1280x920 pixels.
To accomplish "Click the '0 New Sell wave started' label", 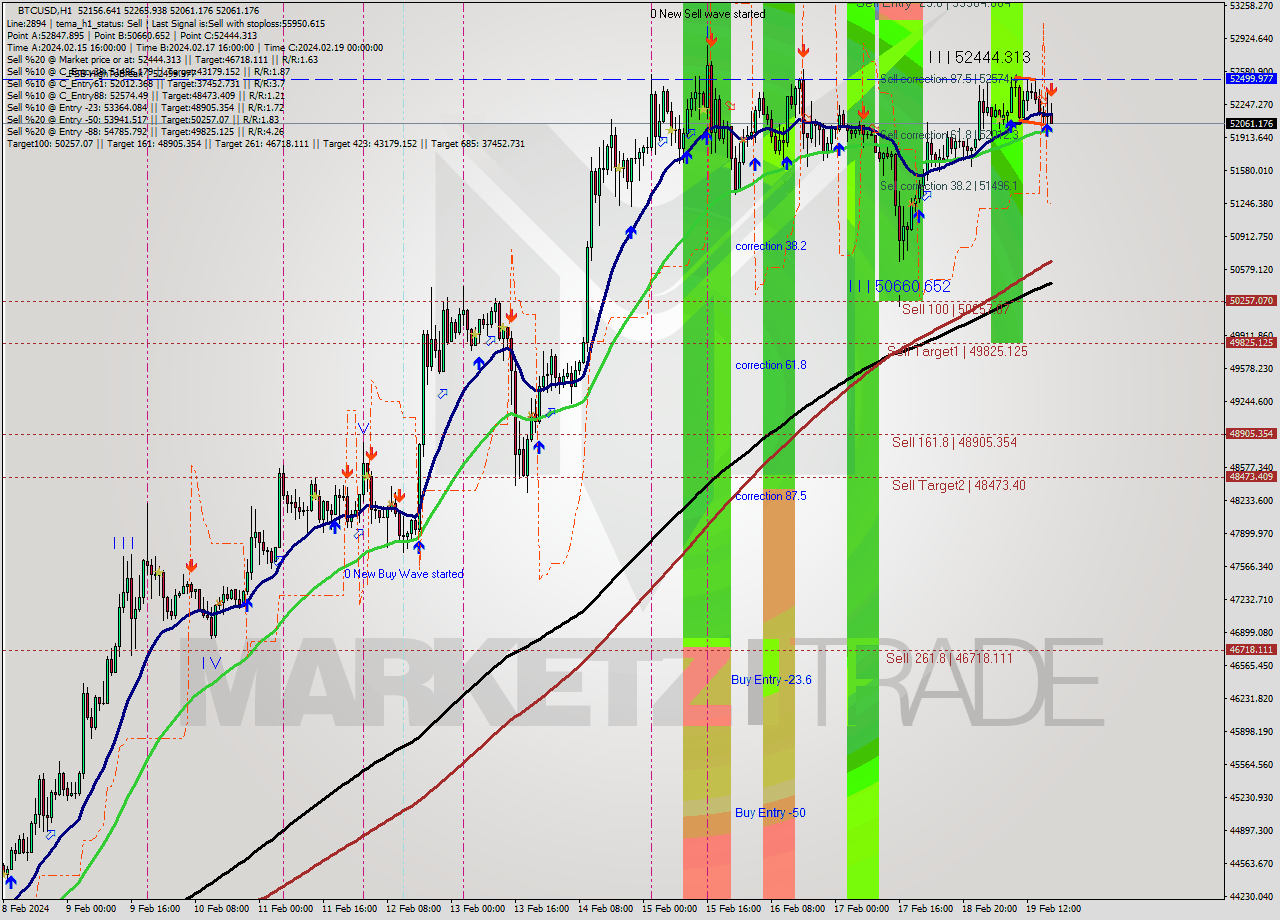I will coord(707,14).
